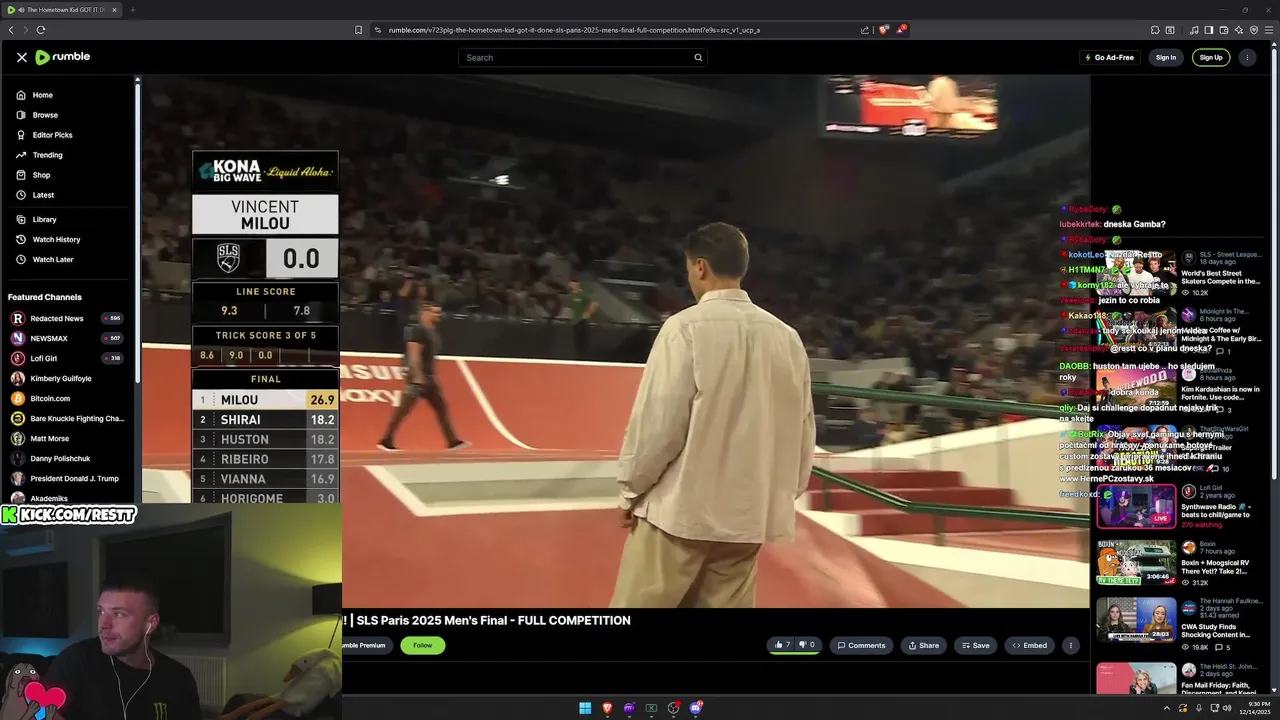Like the video with thumbs up
Viewport: 1280px width, 720px height.
tap(782, 645)
